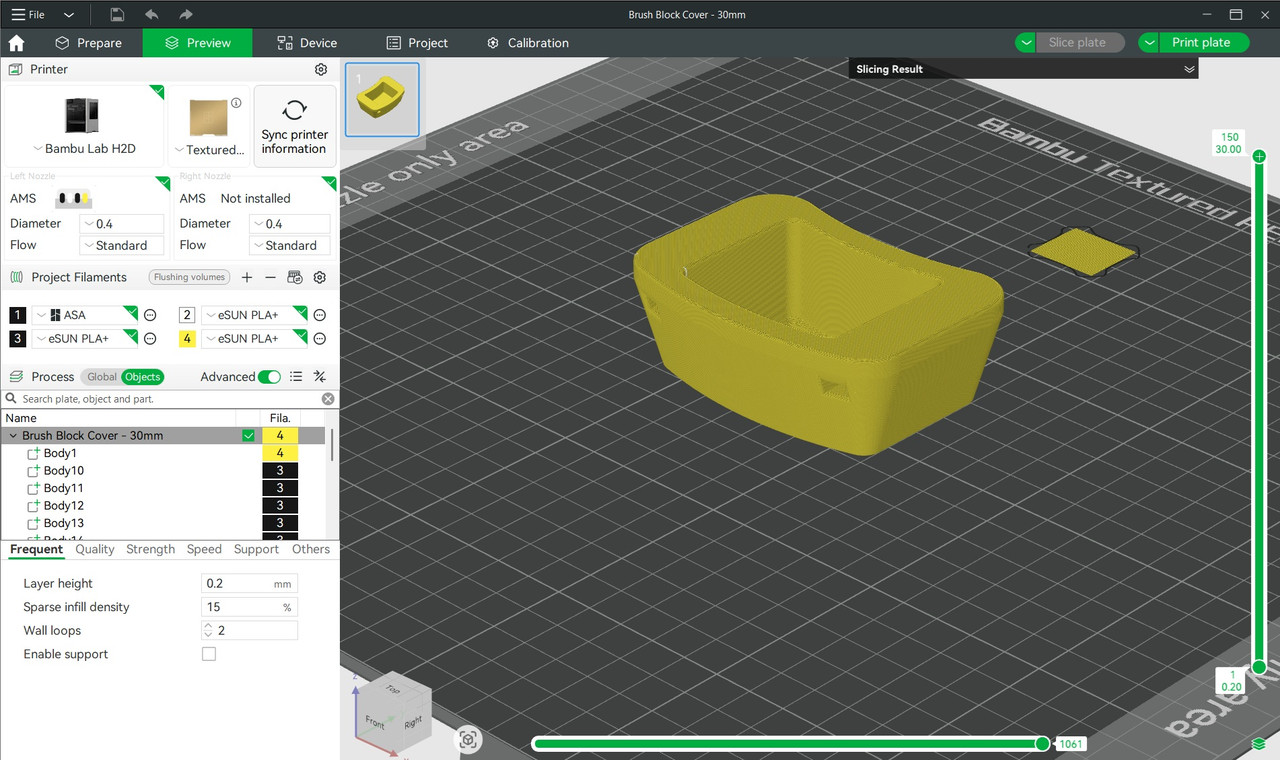Open Right Nozzle Diameter dropdown
This screenshot has width=1280, height=760.
click(290, 224)
